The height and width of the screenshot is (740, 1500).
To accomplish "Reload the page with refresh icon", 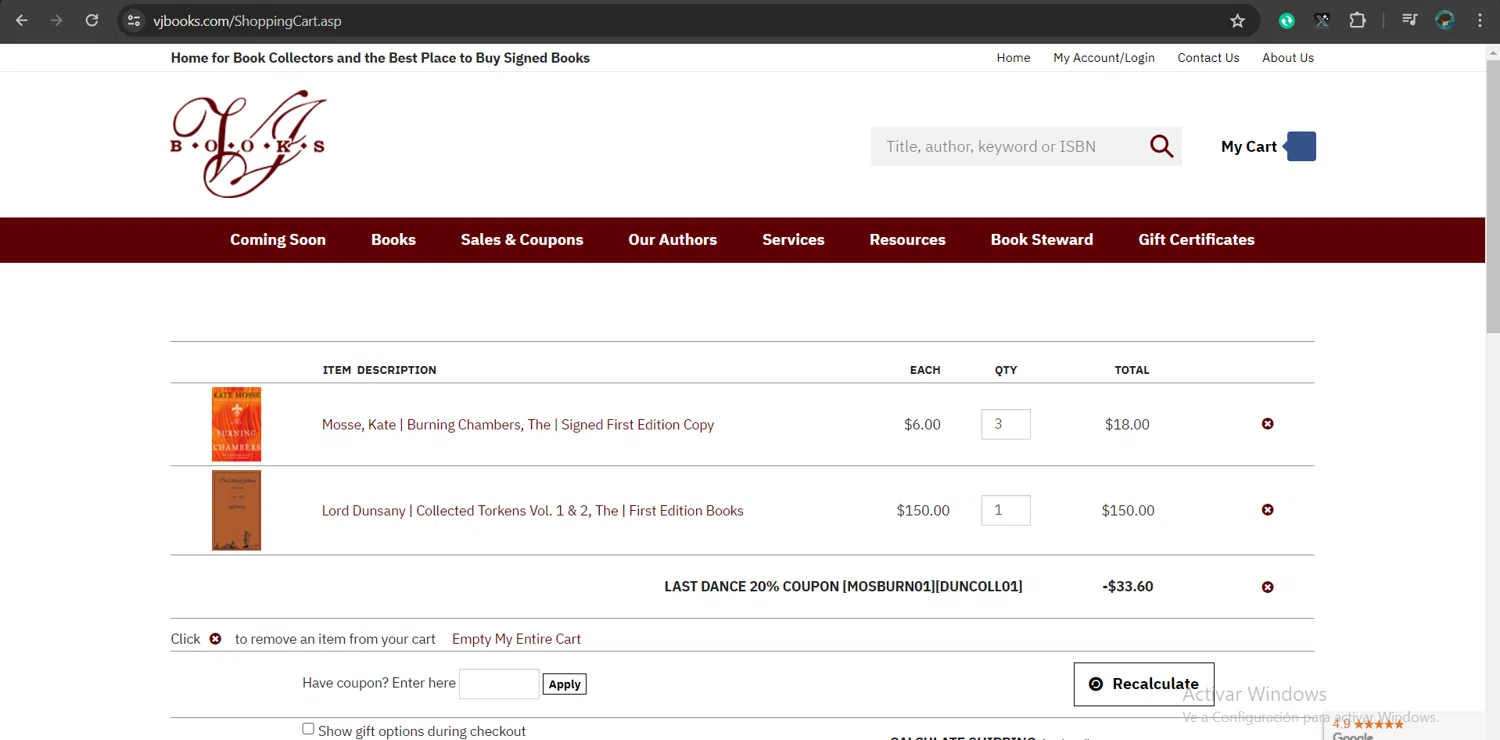I will coord(92,20).
